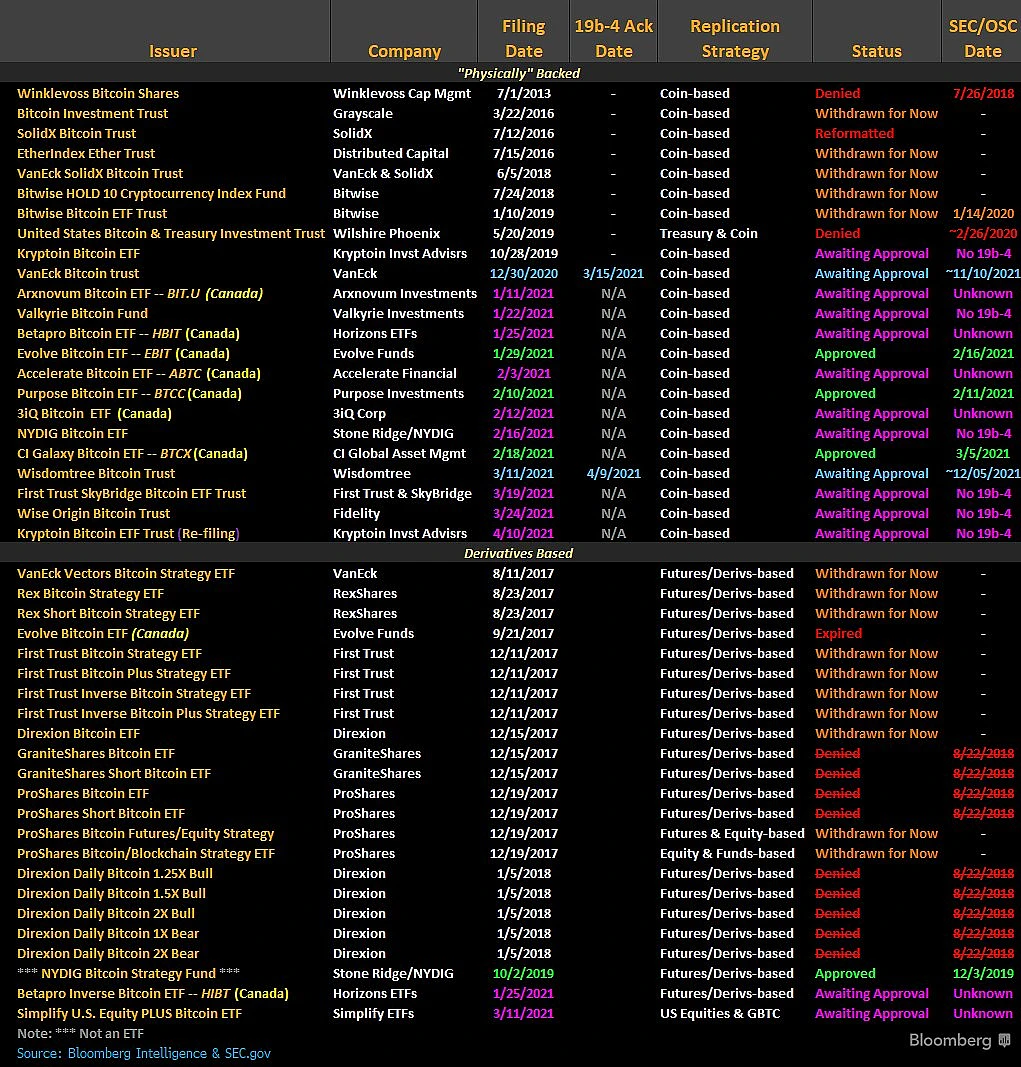Select the Purpose Bitcoin ETF BTCC issuer

[x=129, y=393]
